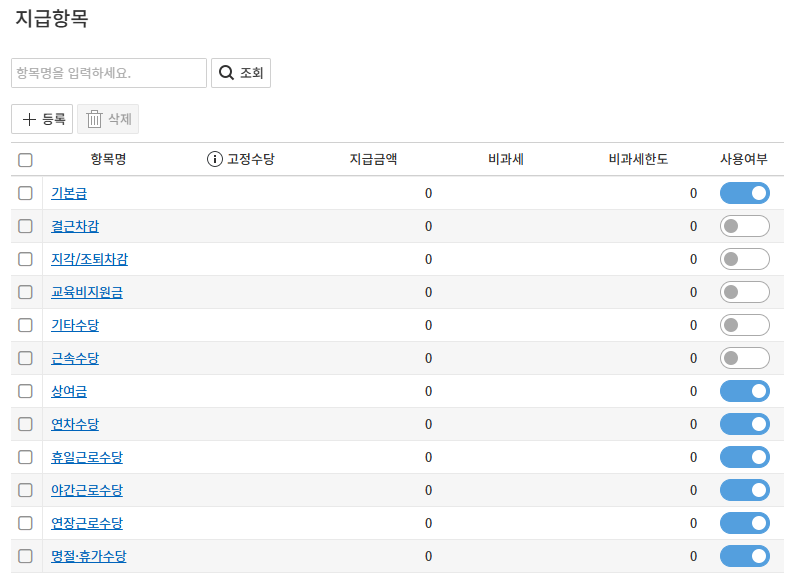Click the 명절·휴가수당 link
The width and height of the screenshot is (792, 582).
pyautogui.click(x=89, y=556)
